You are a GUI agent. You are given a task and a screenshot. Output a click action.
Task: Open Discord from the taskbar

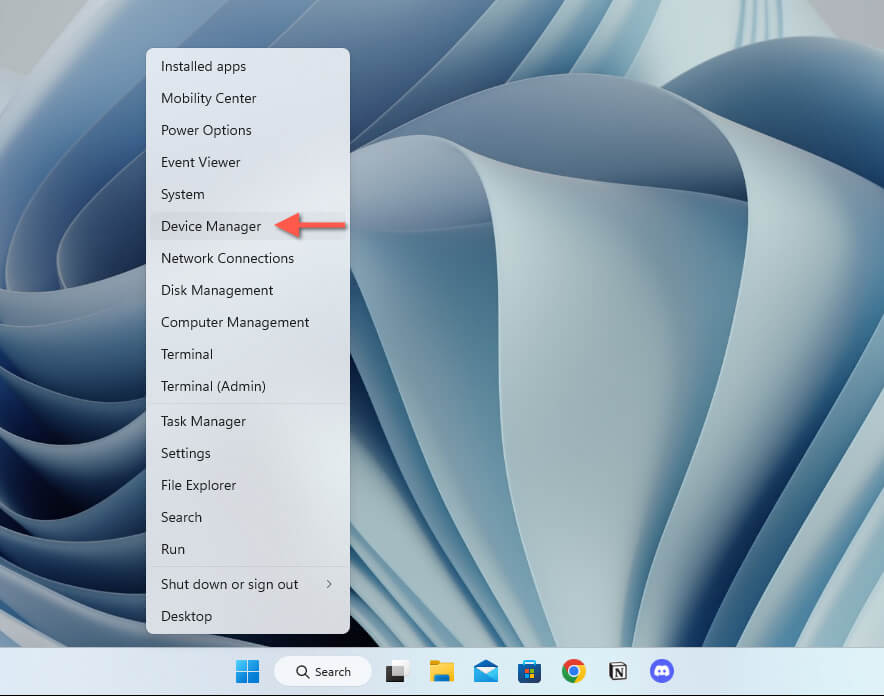click(661, 671)
